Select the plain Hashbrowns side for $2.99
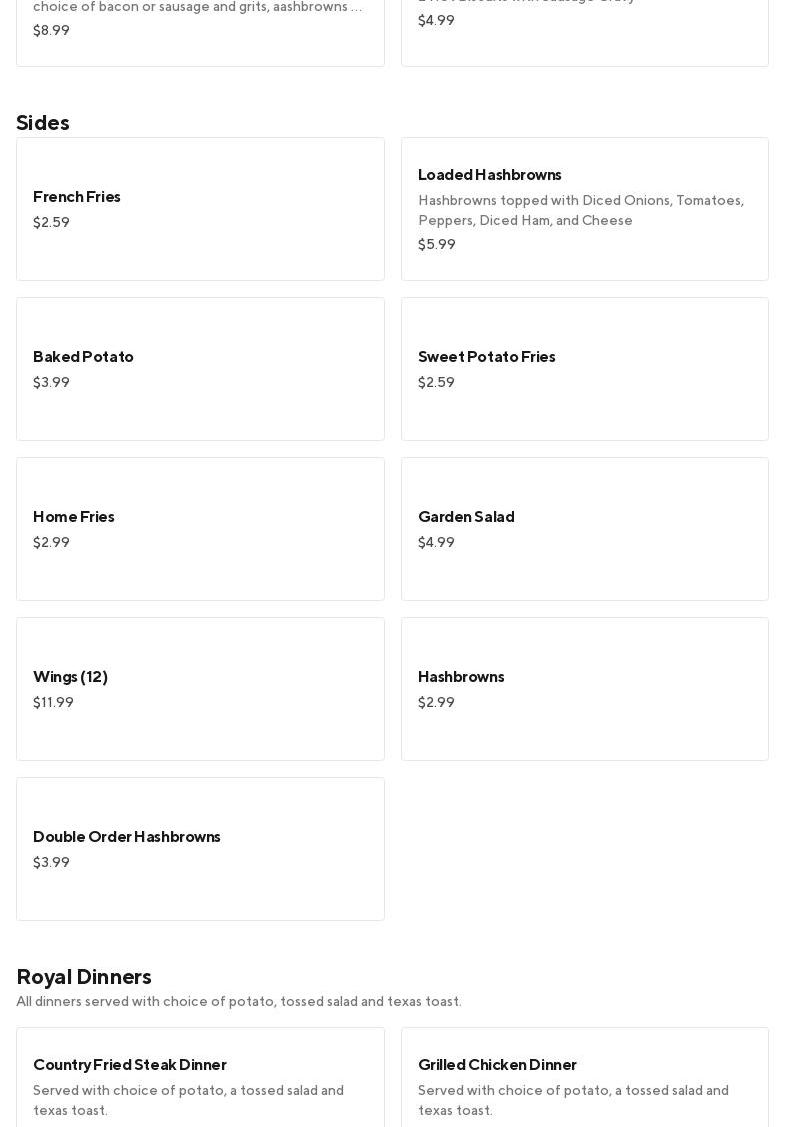Screen dimensions: 785x1127 584,688
